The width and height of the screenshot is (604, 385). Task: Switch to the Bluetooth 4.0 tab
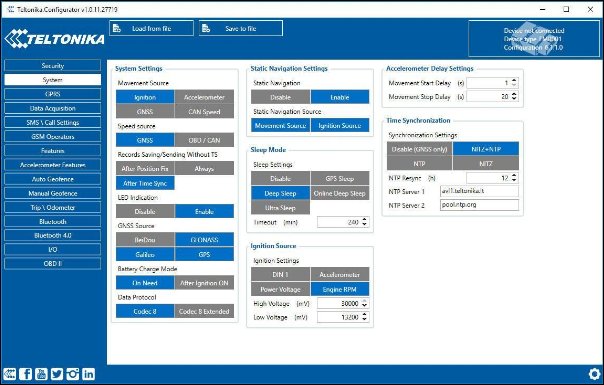pyautogui.click(x=53, y=235)
